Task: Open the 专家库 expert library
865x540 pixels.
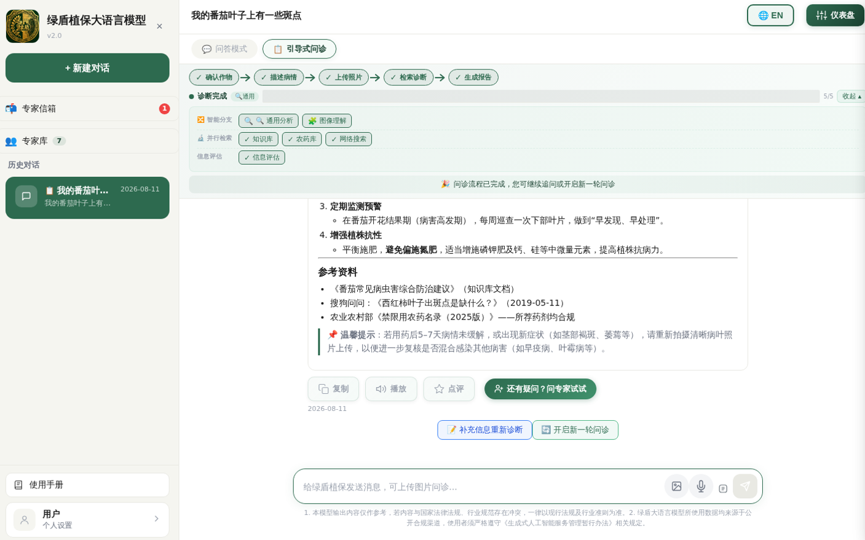Action: (x=88, y=141)
